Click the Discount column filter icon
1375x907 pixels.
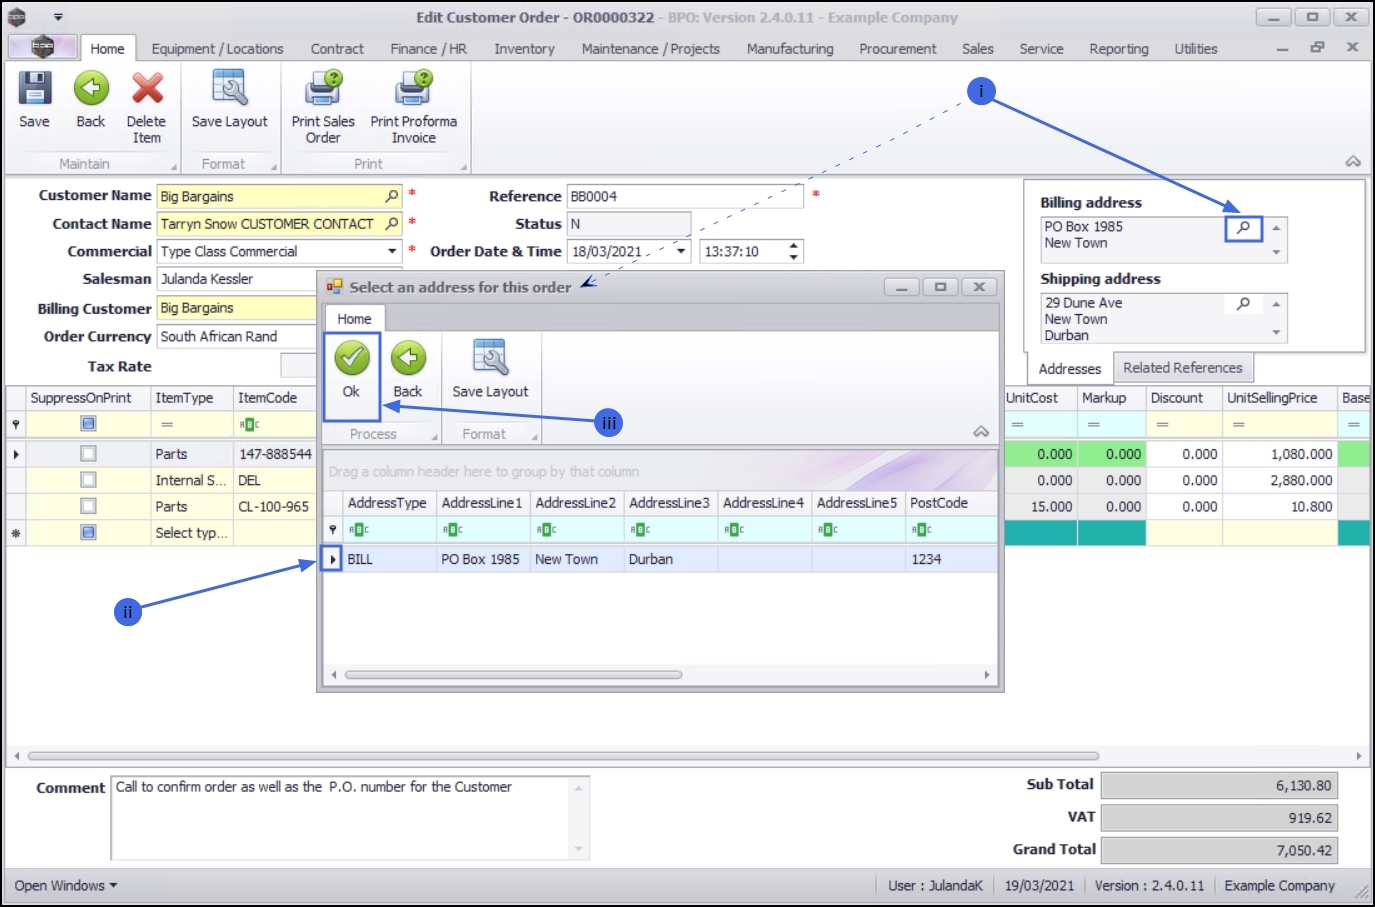click(x=1163, y=424)
